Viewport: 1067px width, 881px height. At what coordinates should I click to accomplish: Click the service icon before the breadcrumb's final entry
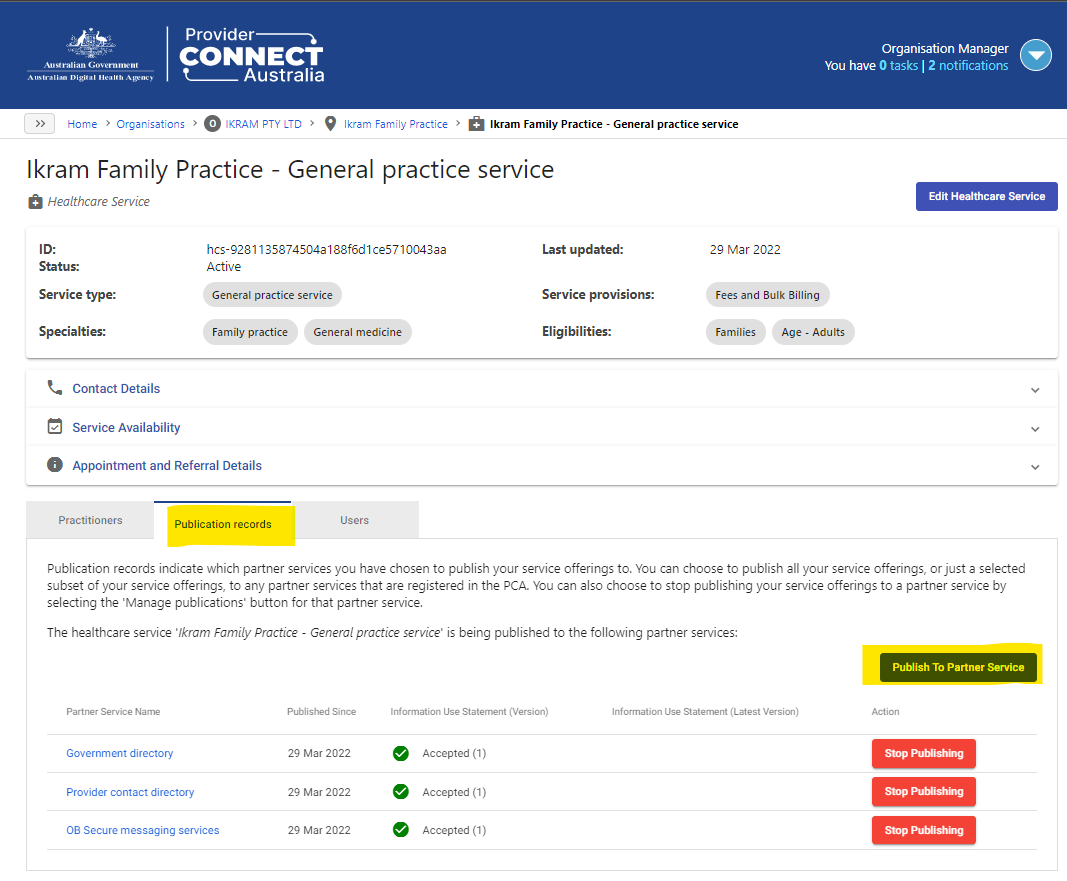coord(476,123)
